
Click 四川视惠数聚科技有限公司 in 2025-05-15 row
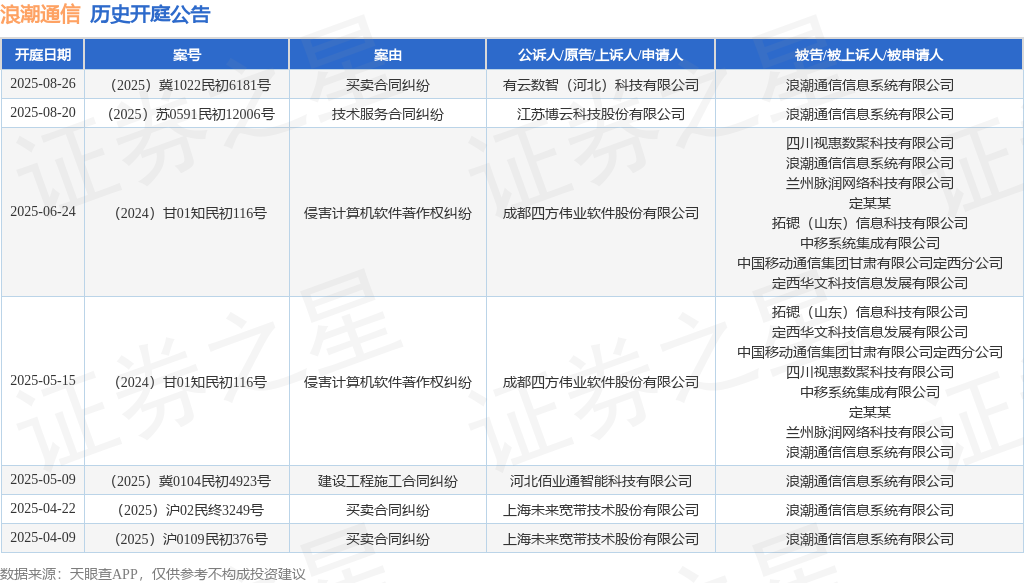click(x=870, y=372)
